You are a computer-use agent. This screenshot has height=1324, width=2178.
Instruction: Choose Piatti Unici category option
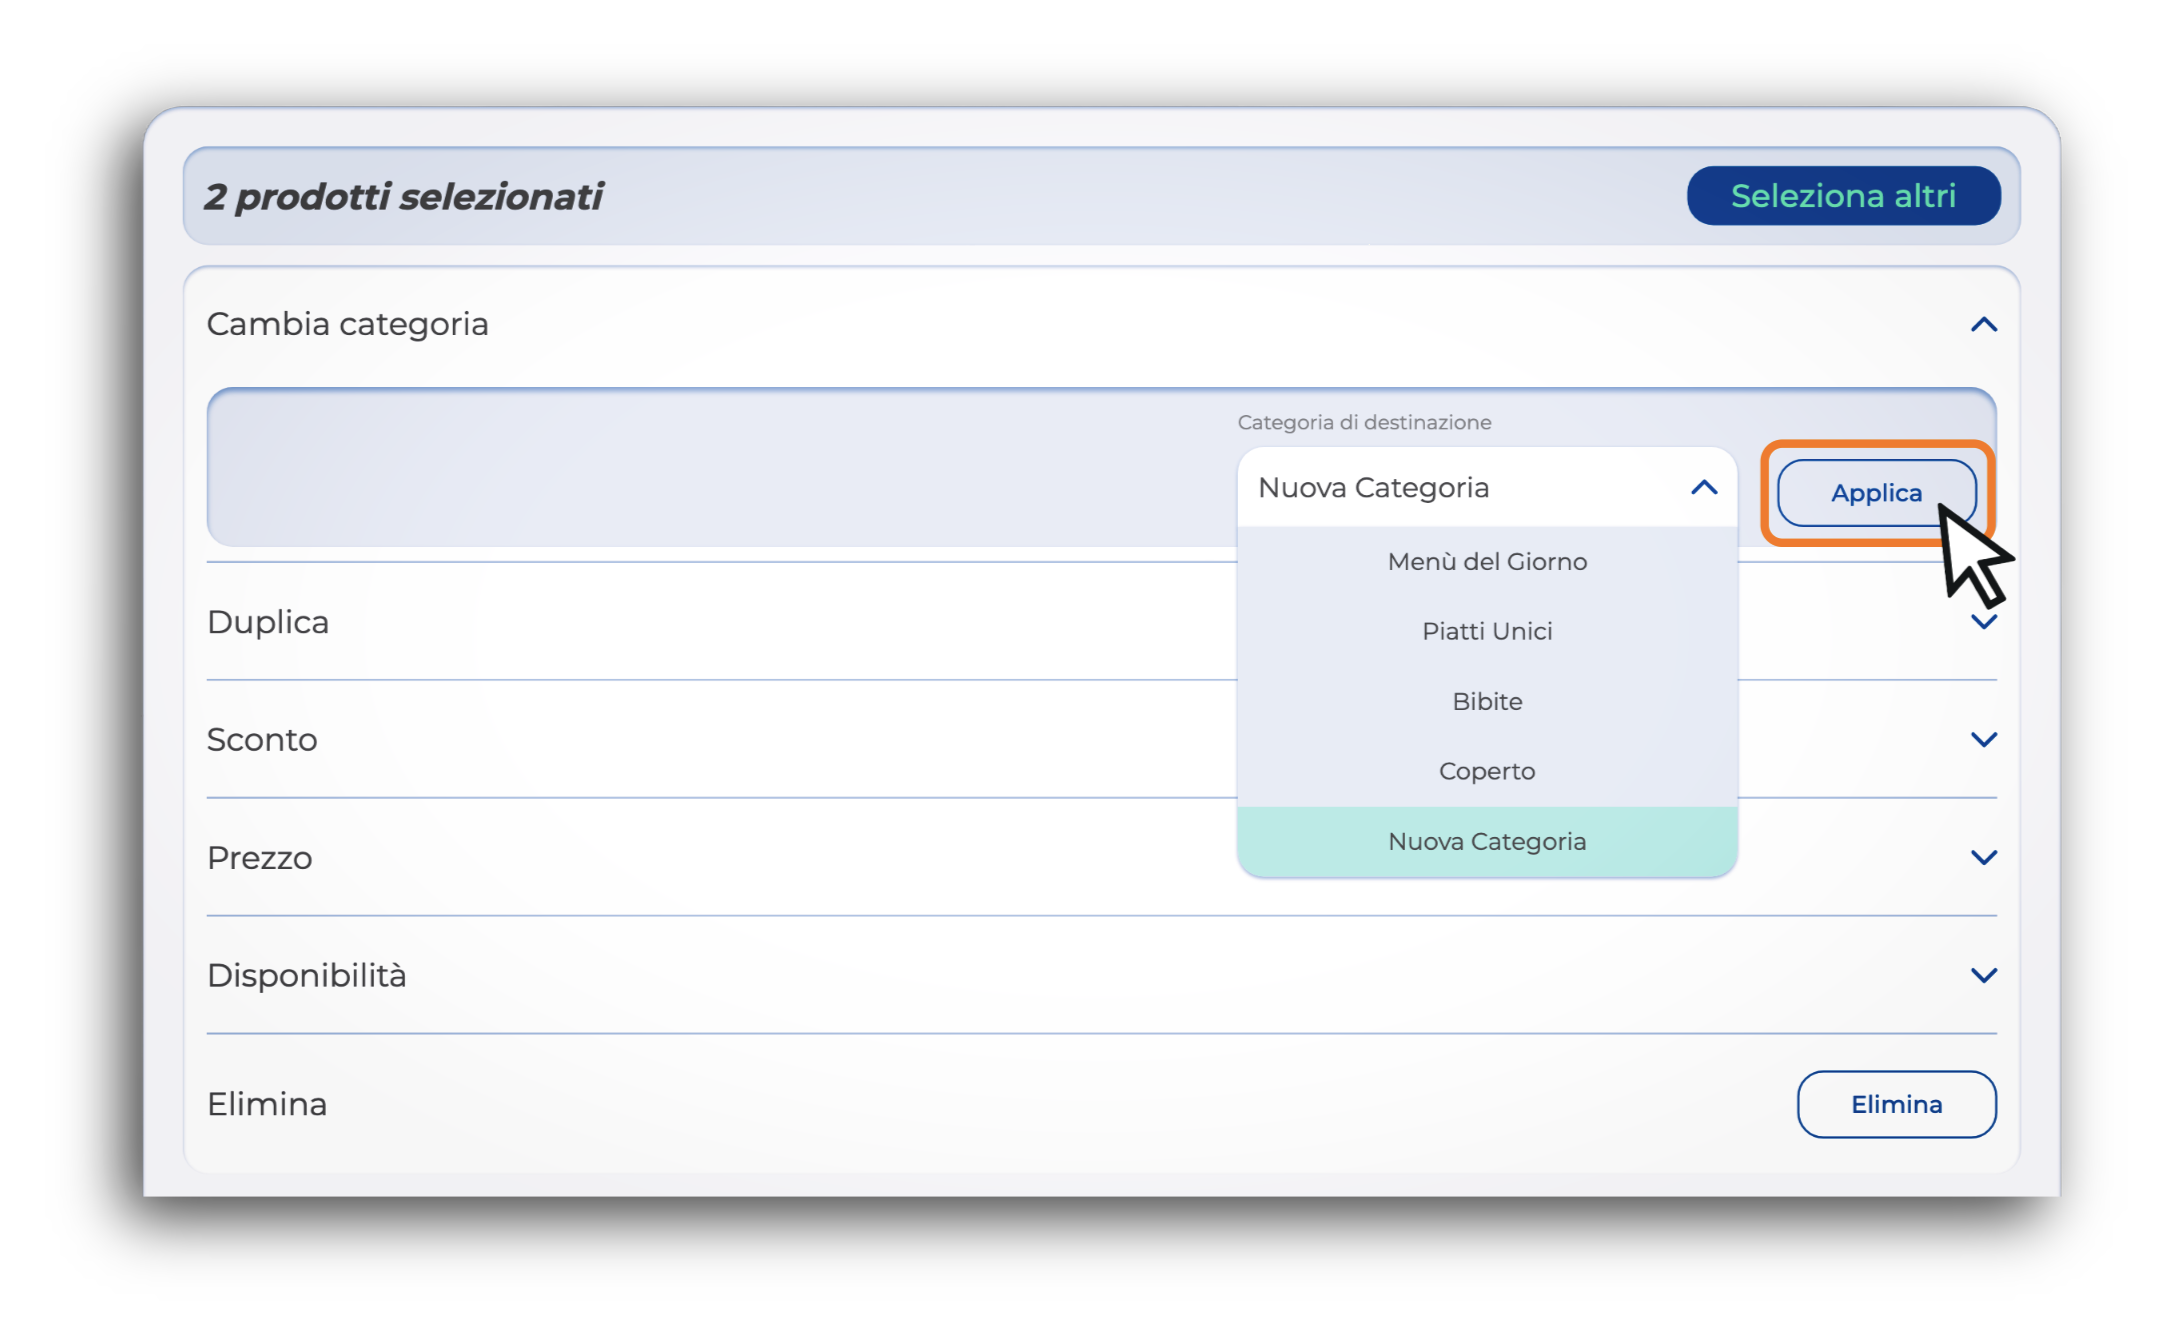[x=1486, y=632]
